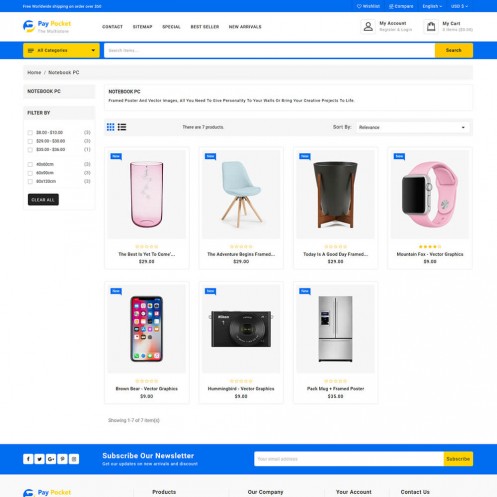Screen dimensions: 497x497
Task: Switch to grid view layout
Action: point(110,127)
